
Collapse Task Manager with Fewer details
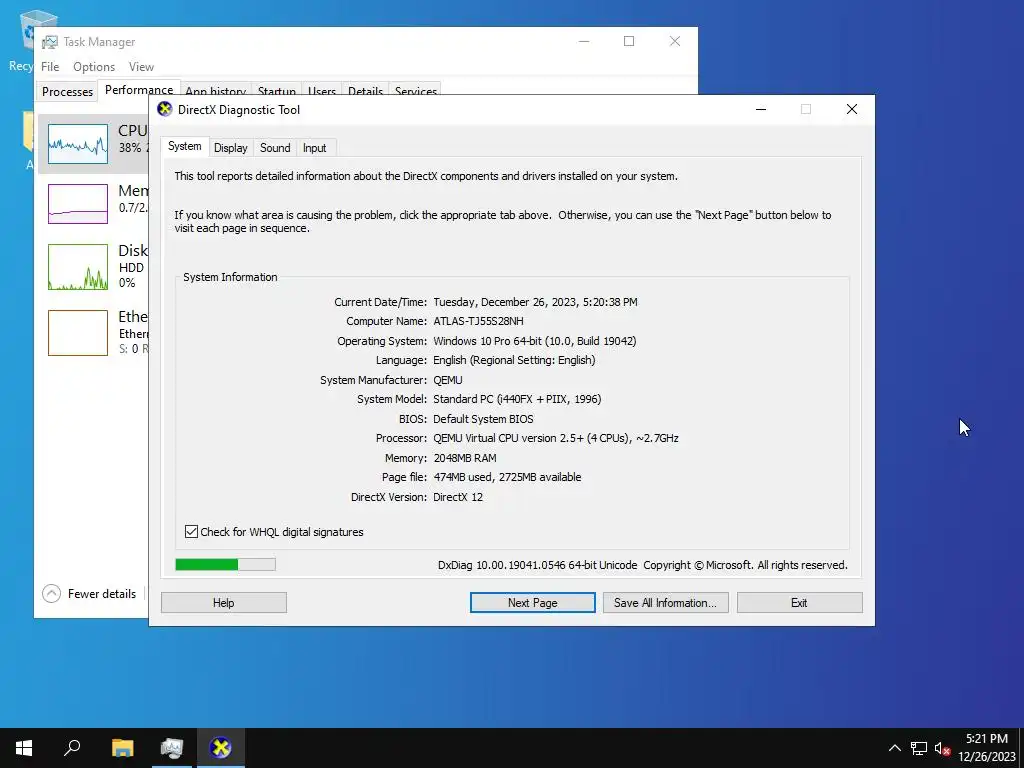pos(89,594)
